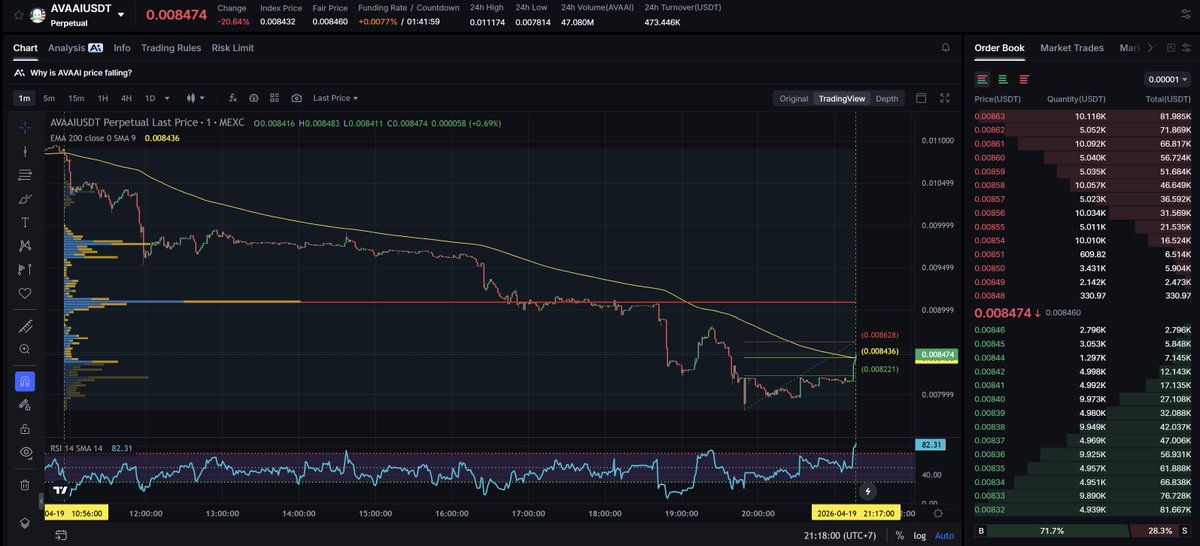This screenshot has height=546, width=1200.
Task: Select the Text drawing tool
Action: pyautogui.click(x=25, y=222)
